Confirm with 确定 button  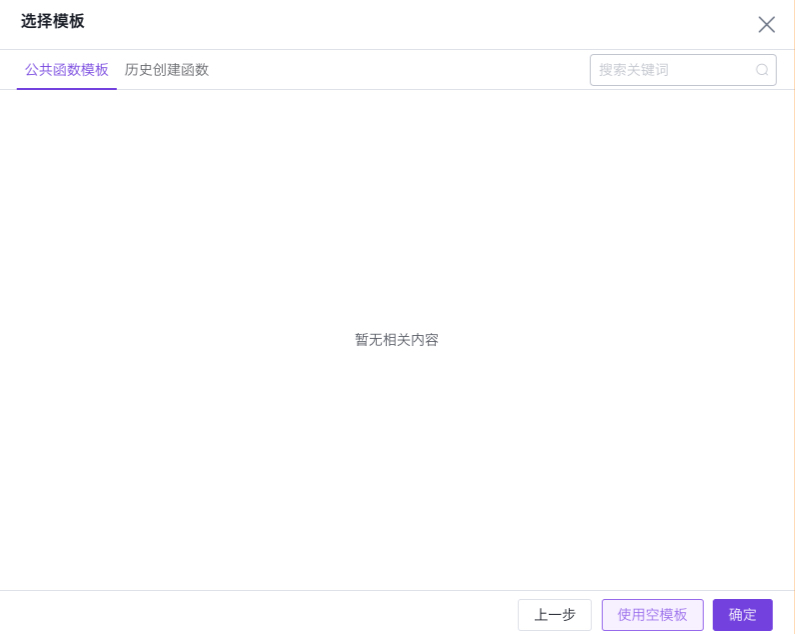pyautogui.click(x=742, y=615)
